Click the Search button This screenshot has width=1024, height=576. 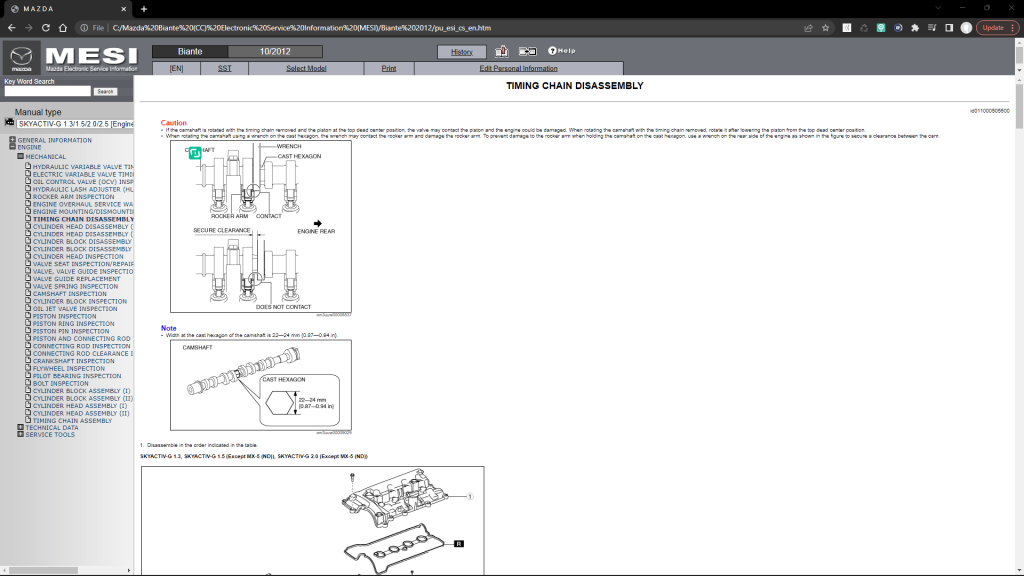[105, 89]
